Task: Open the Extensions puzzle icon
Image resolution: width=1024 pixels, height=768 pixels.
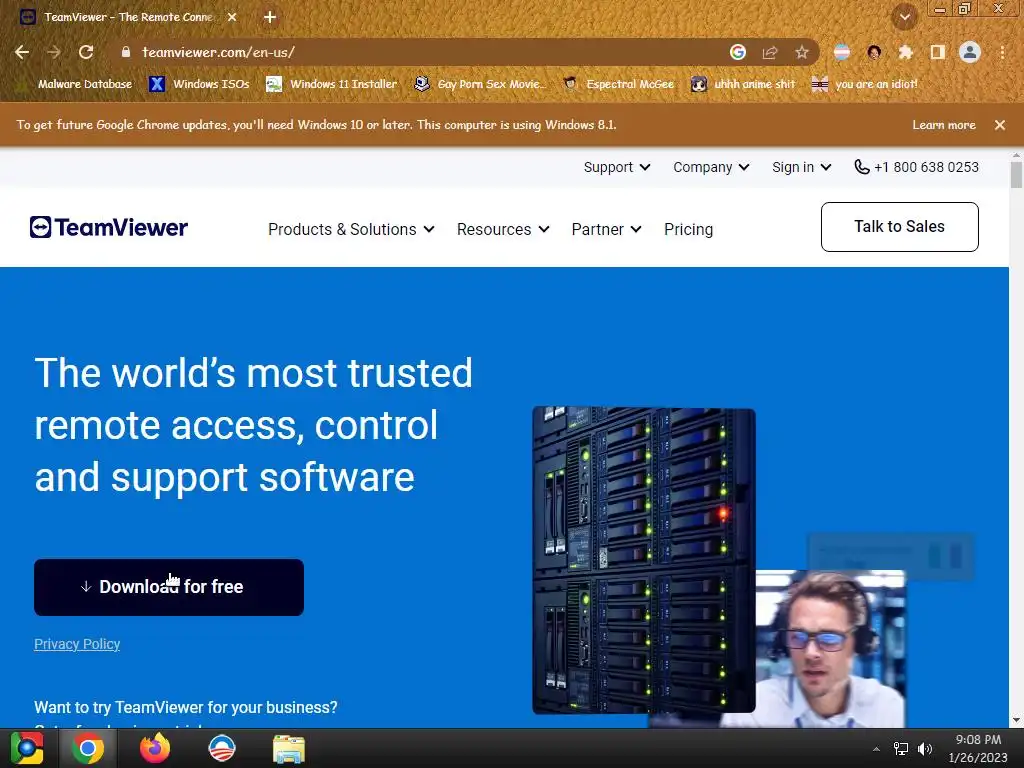Action: [x=906, y=52]
